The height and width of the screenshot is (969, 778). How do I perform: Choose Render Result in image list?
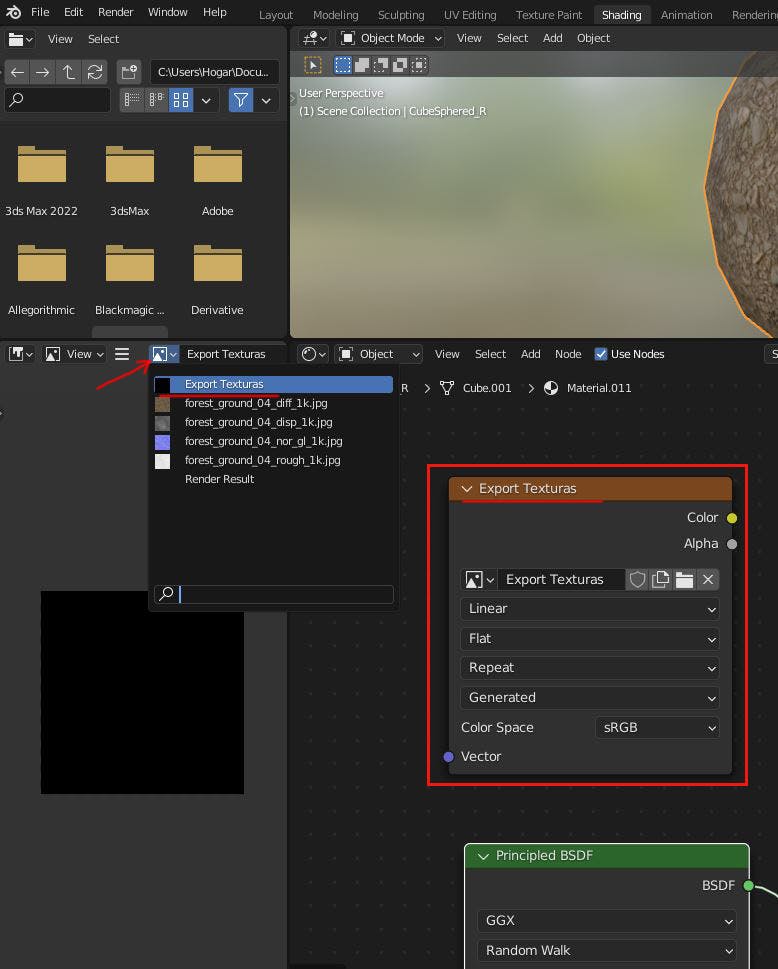coord(219,479)
